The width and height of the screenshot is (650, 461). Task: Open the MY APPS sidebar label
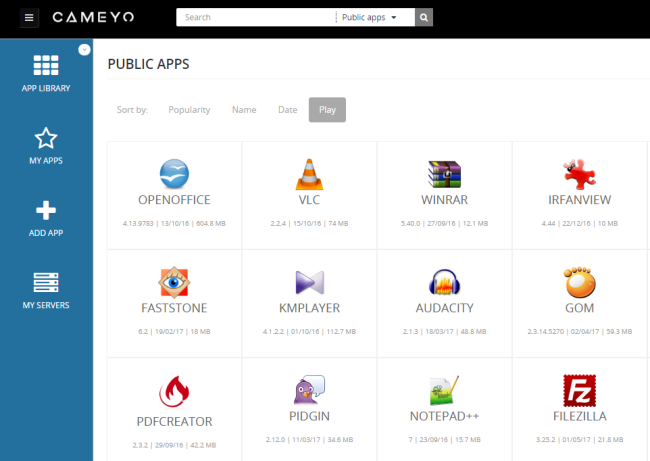coord(46,161)
